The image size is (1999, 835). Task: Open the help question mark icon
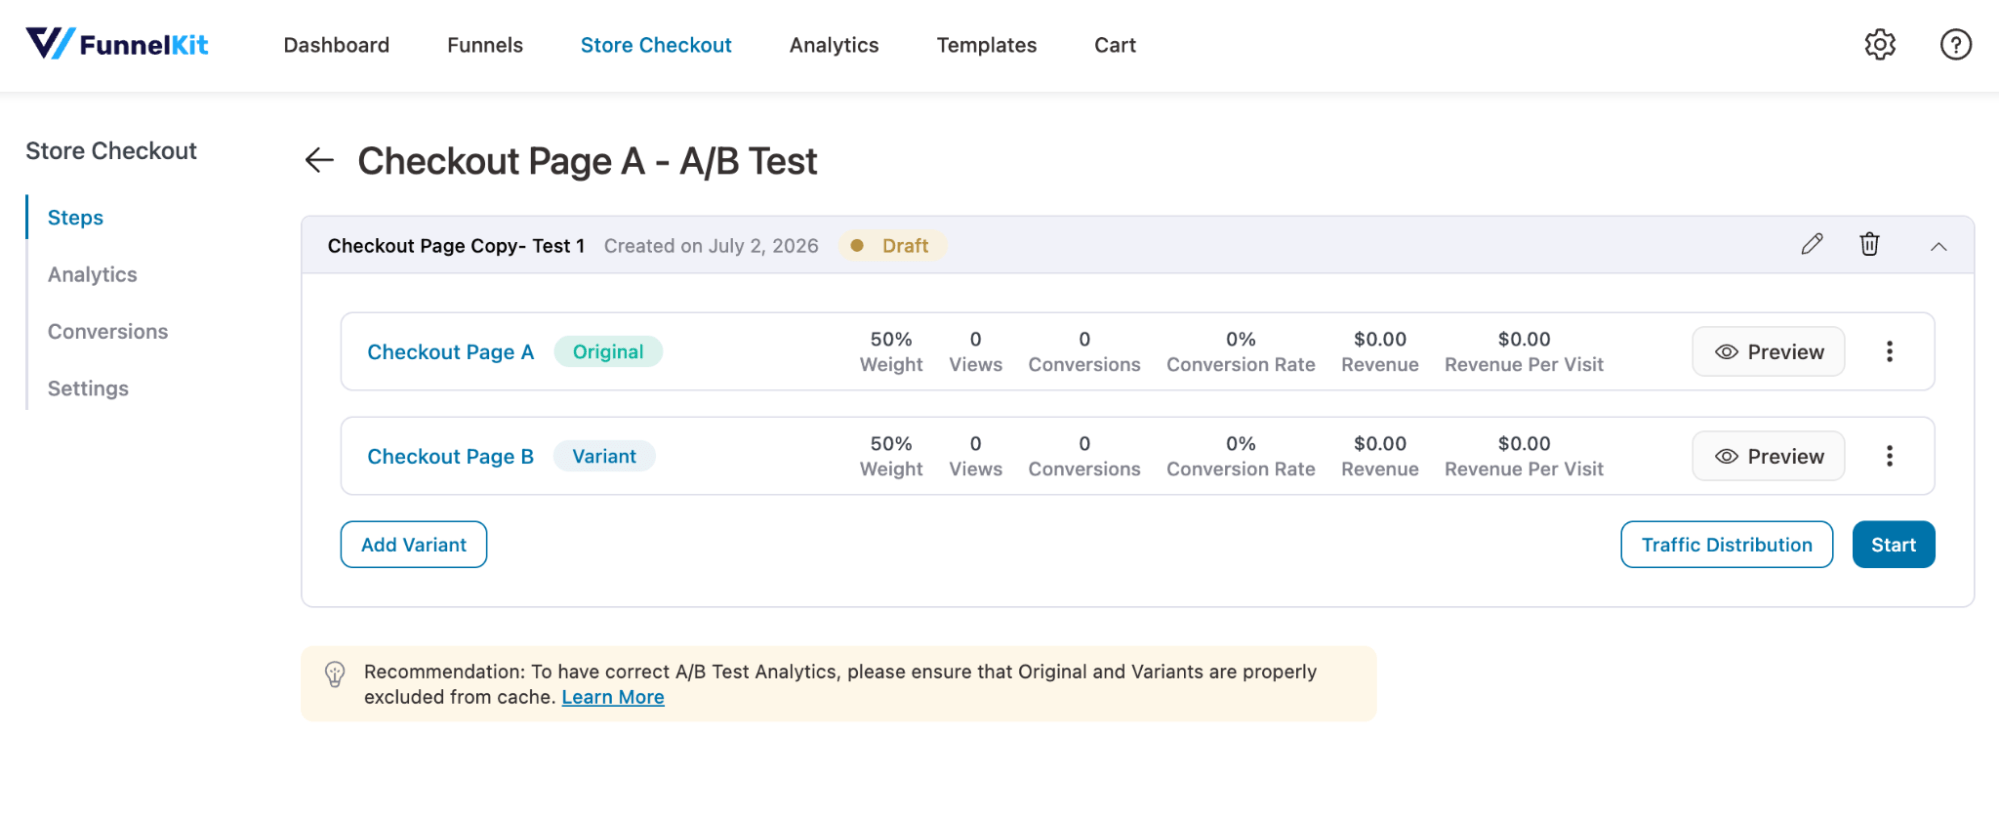(x=1956, y=44)
